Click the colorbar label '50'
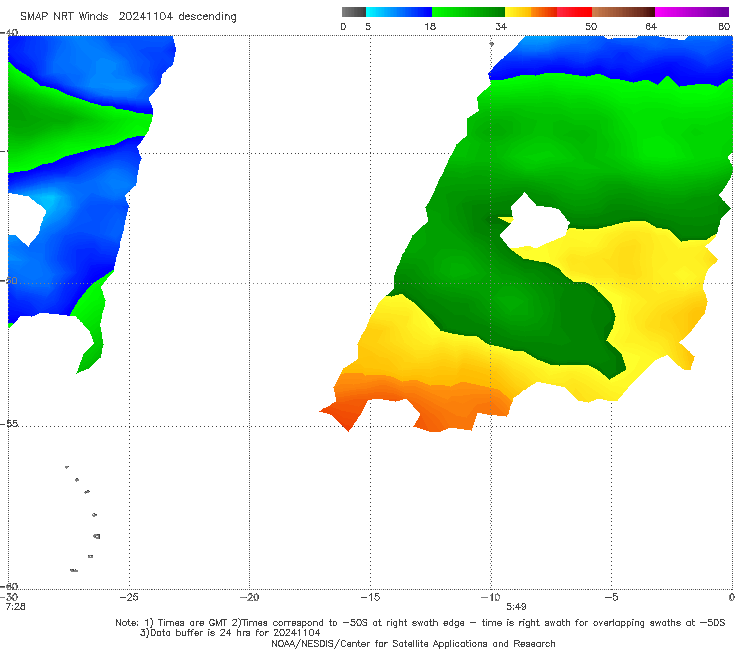Image resolution: width=740 pixels, height=650 pixels. pyautogui.click(x=591, y=27)
